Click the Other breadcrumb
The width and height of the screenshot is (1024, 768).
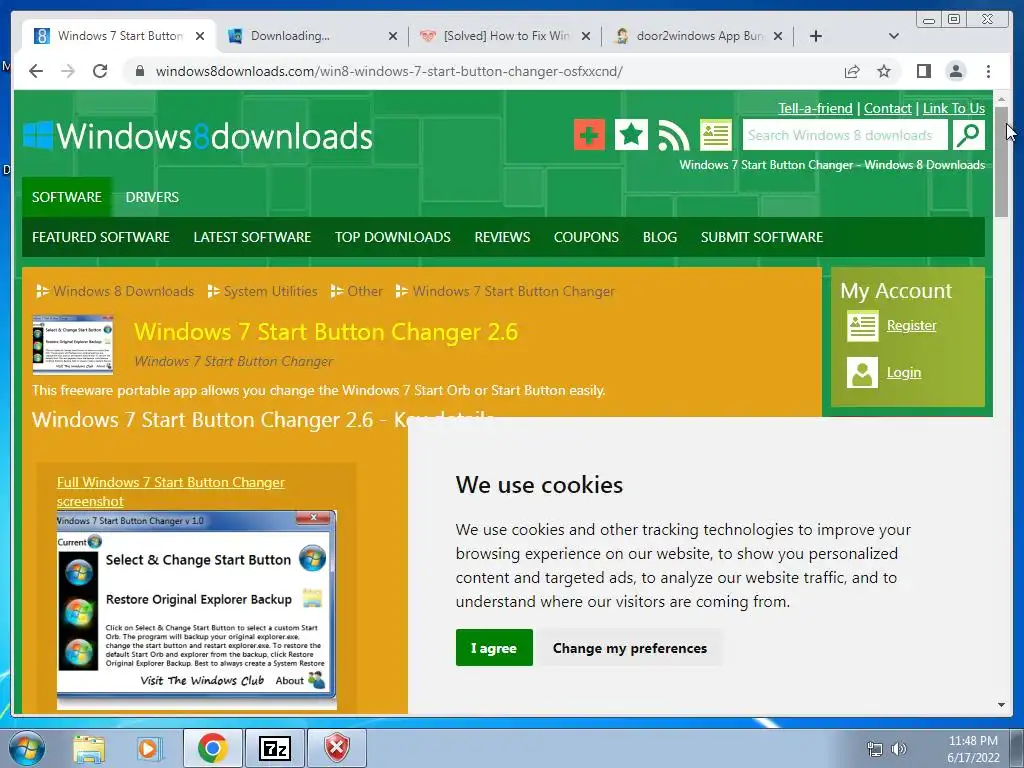[365, 291]
